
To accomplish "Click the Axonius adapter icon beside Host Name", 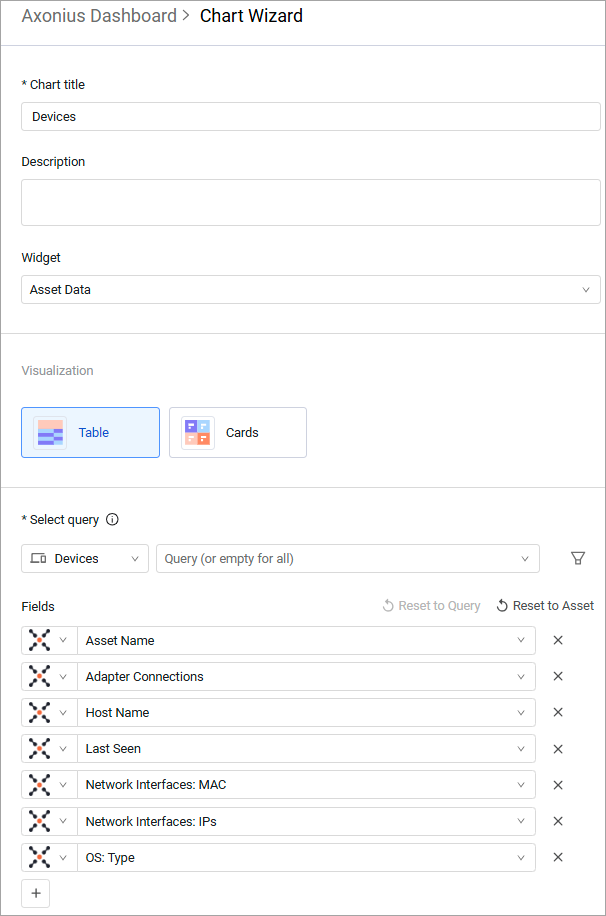I will coord(39,713).
